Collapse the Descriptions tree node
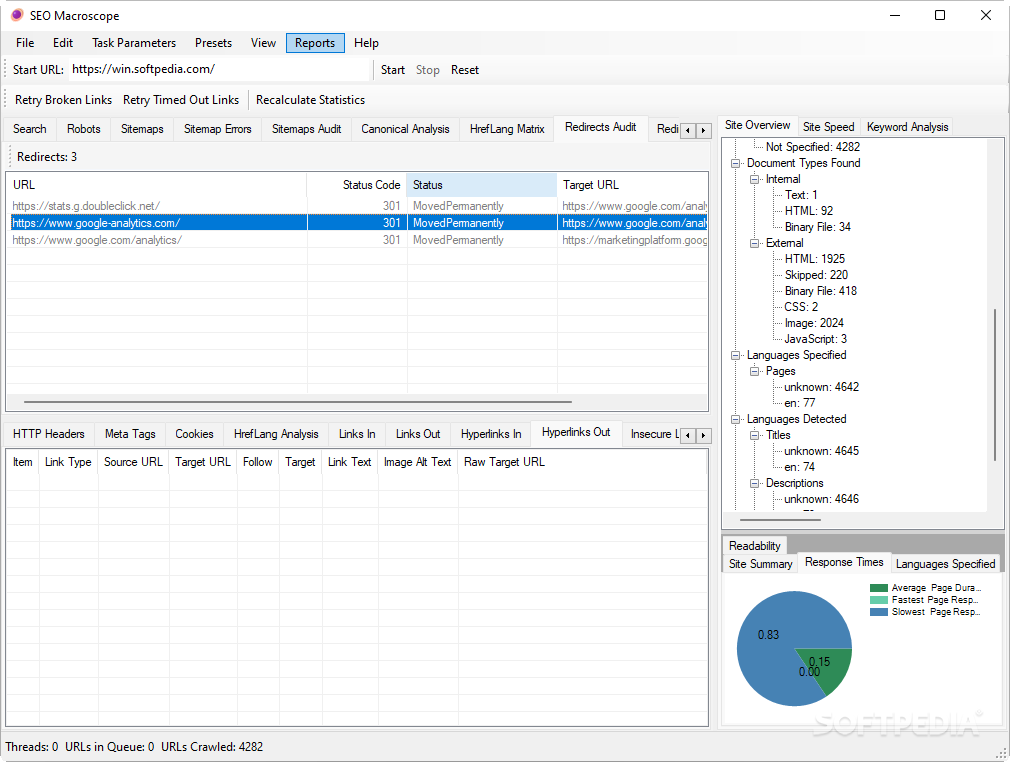The width and height of the screenshot is (1010, 762). (x=754, y=484)
